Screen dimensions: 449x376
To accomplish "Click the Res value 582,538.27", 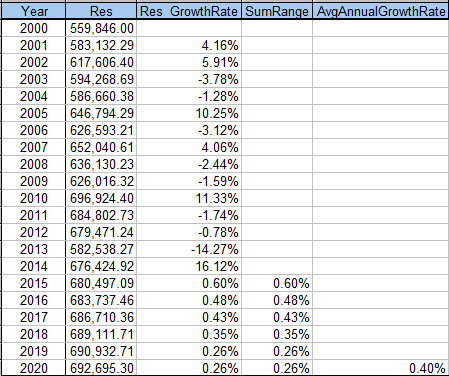I will click(101, 249).
